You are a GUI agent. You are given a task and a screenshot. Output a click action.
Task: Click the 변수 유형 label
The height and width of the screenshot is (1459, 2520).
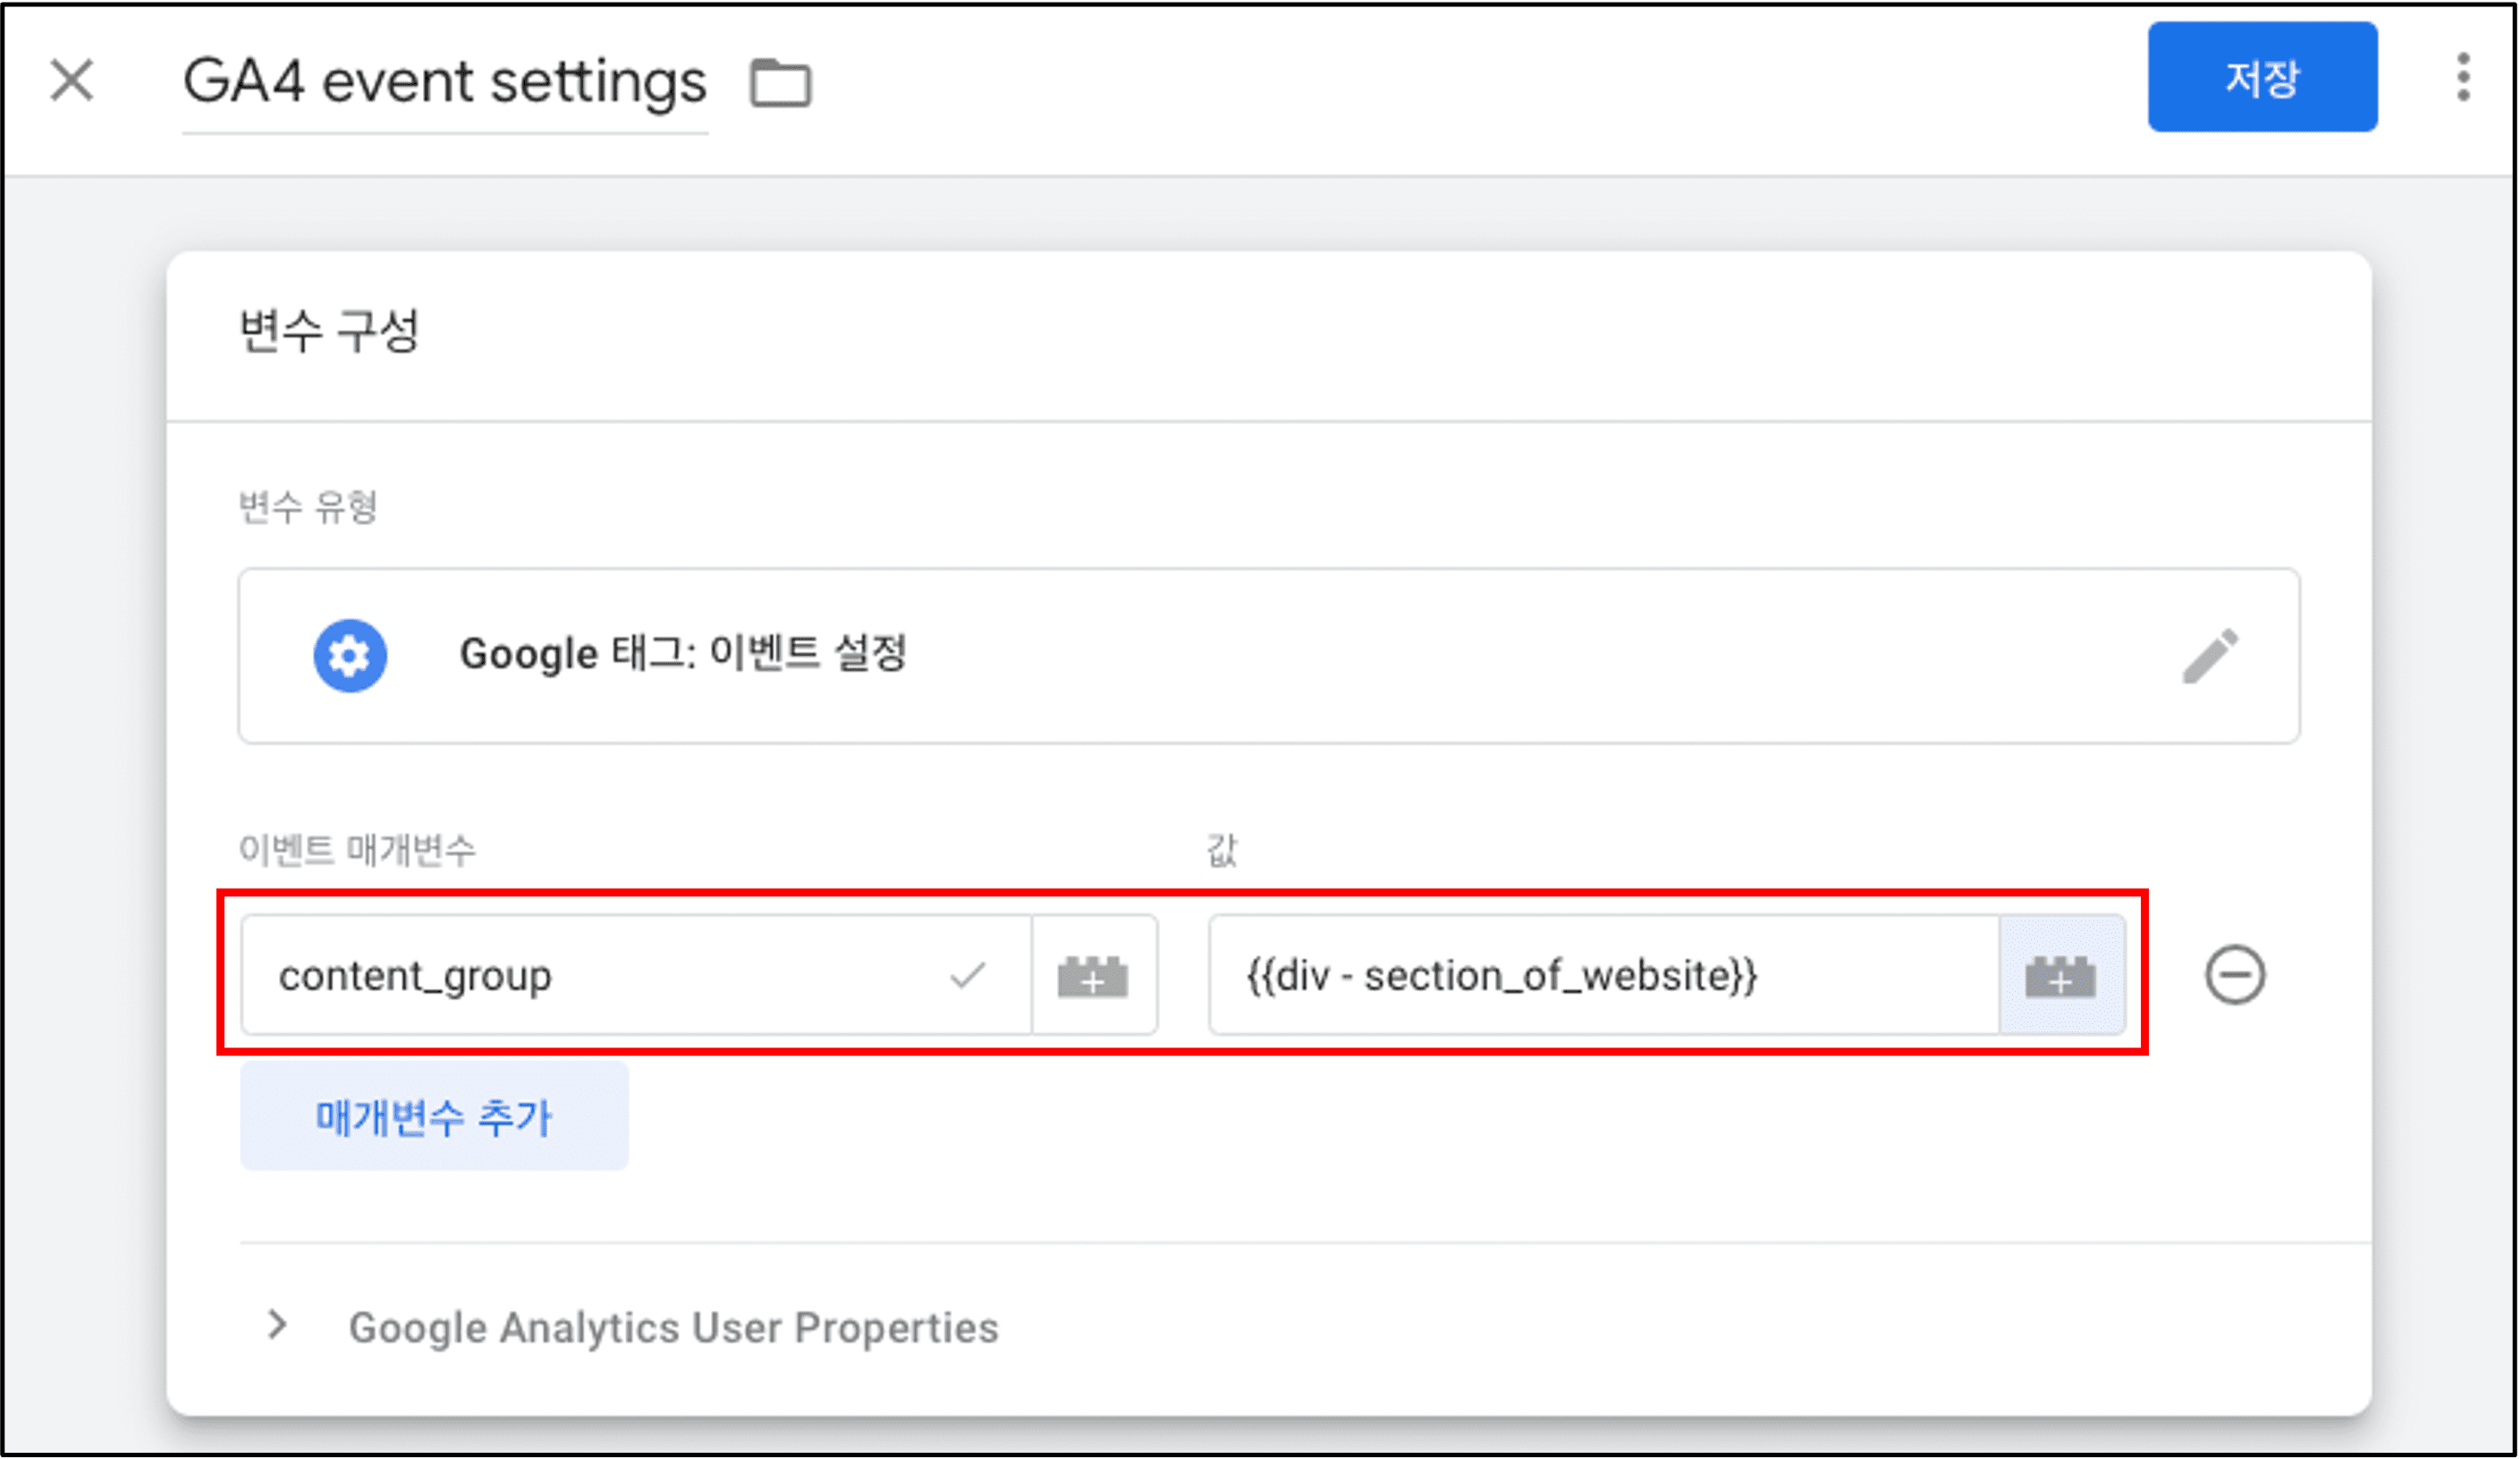[x=308, y=507]
